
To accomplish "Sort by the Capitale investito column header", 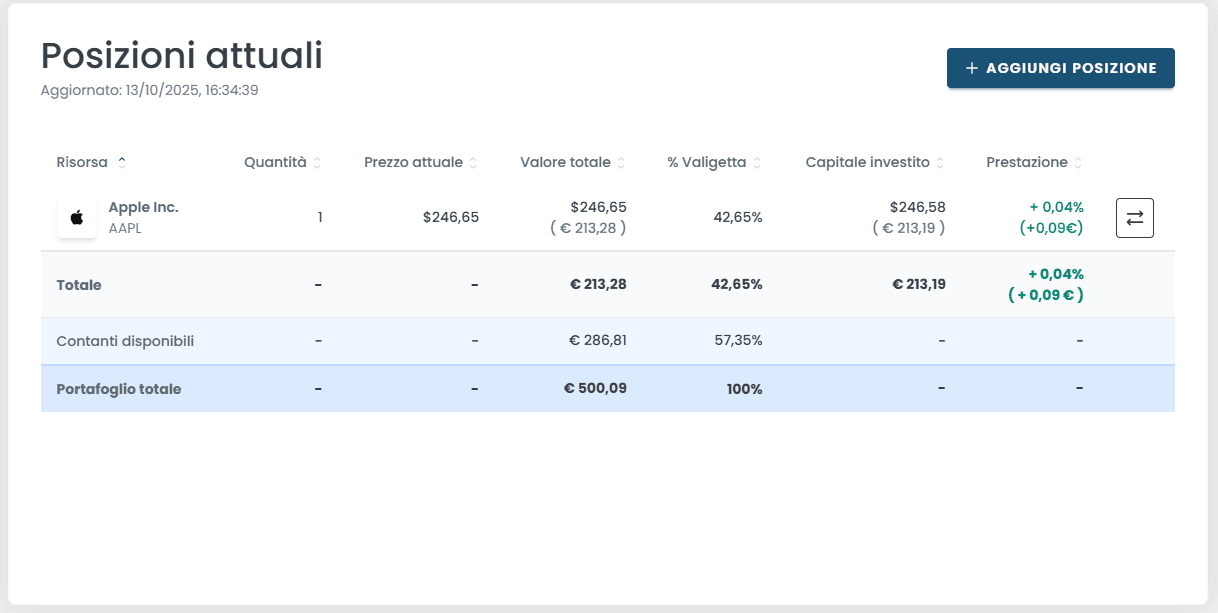I will coord(867,162).
